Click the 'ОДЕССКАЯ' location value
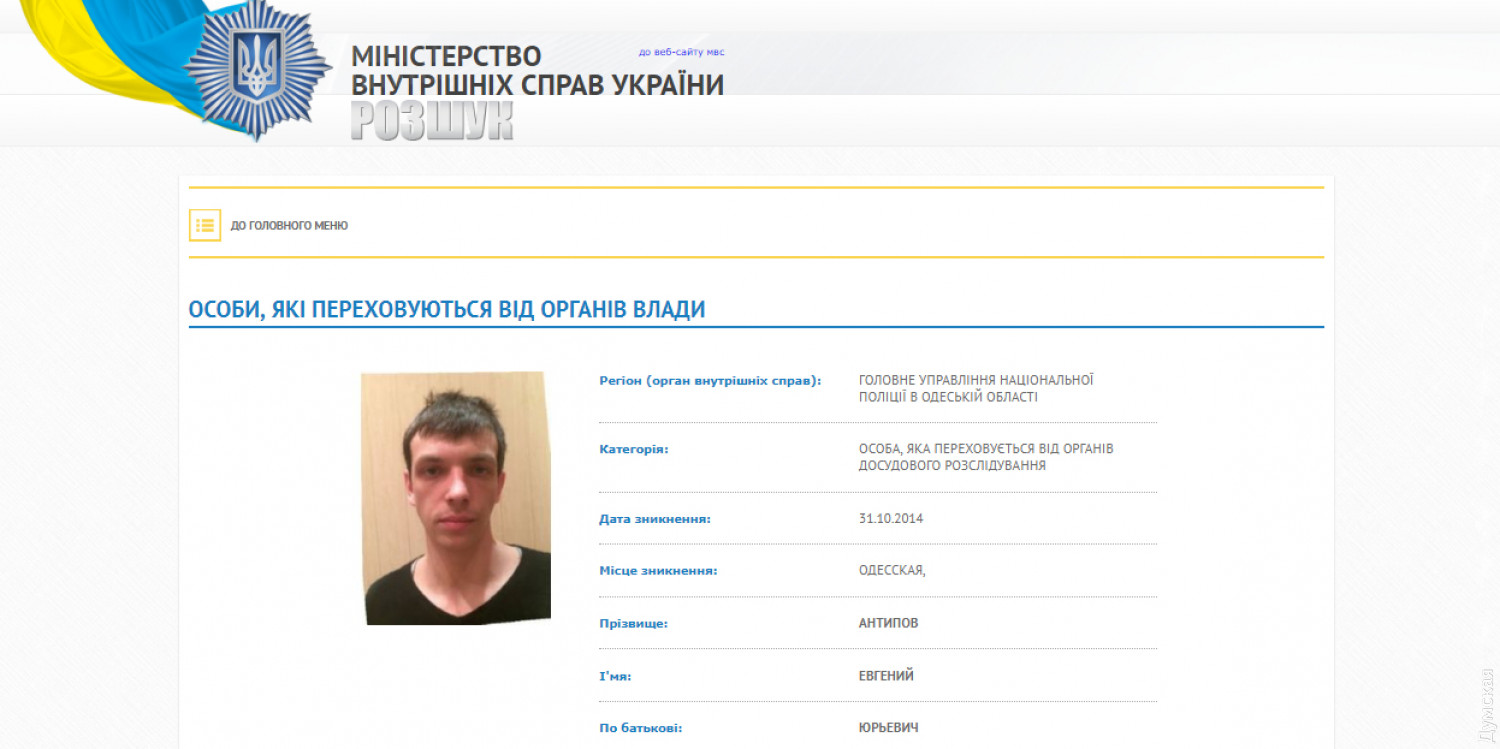This screenshot has width=1500, height=749. click(x=892, y=571)
